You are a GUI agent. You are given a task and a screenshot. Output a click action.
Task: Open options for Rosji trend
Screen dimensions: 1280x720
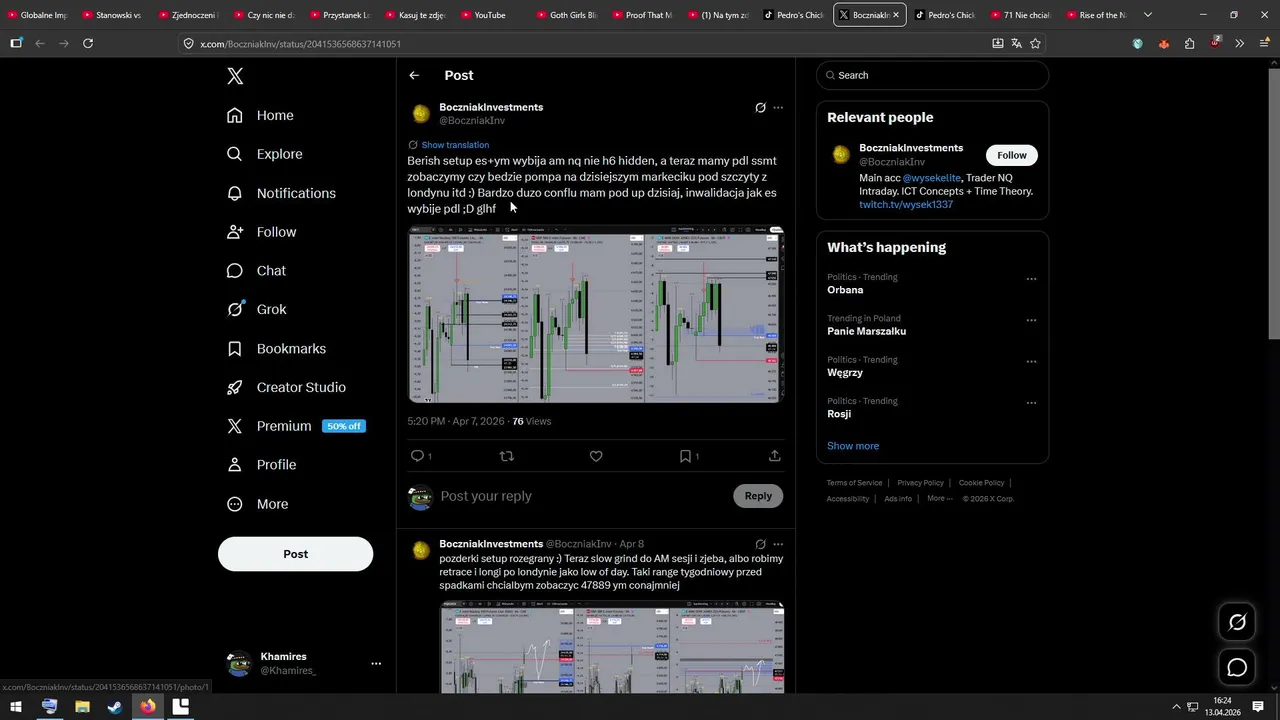1031,403
